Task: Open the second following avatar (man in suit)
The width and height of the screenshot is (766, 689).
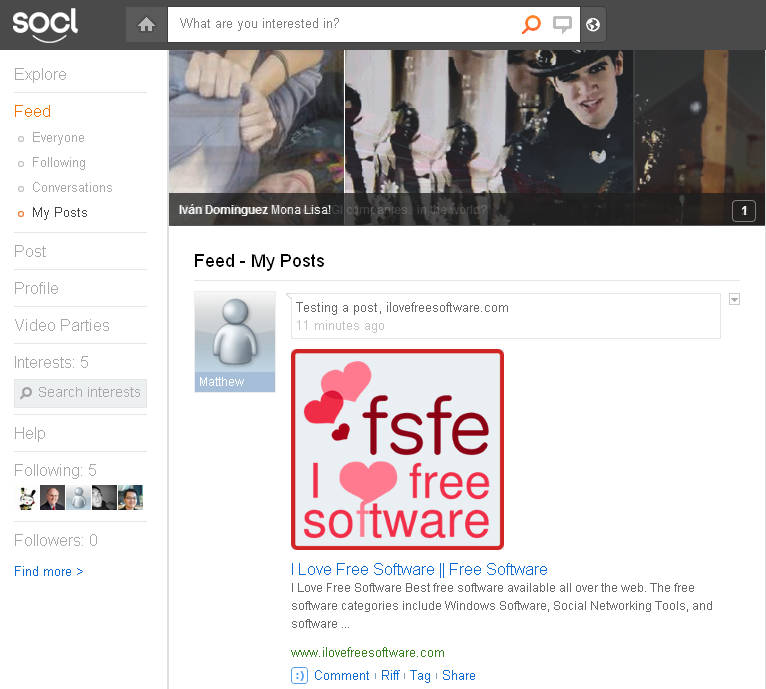Action: 52,498
